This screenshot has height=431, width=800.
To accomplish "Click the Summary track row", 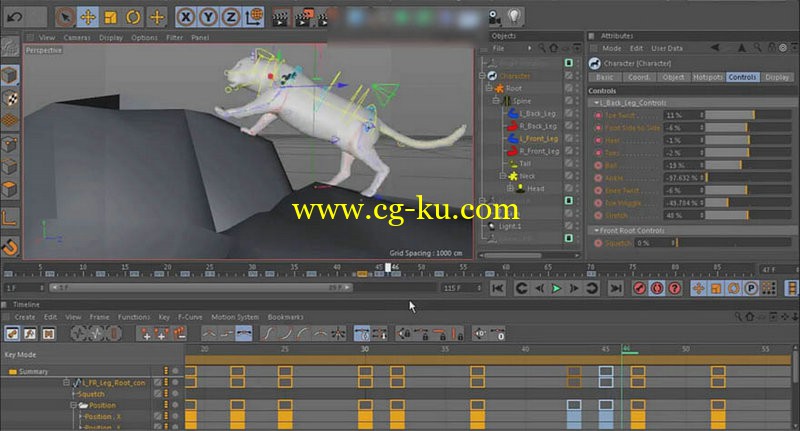I will click(x=92, y=371).
